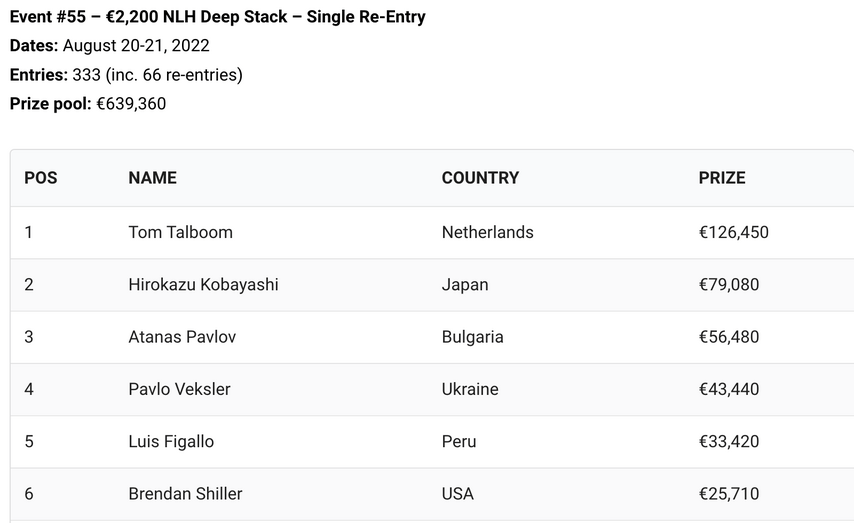Screen dimensions: 854x523
Task: Click the Ukraine country cell
Action: [470, 389]
